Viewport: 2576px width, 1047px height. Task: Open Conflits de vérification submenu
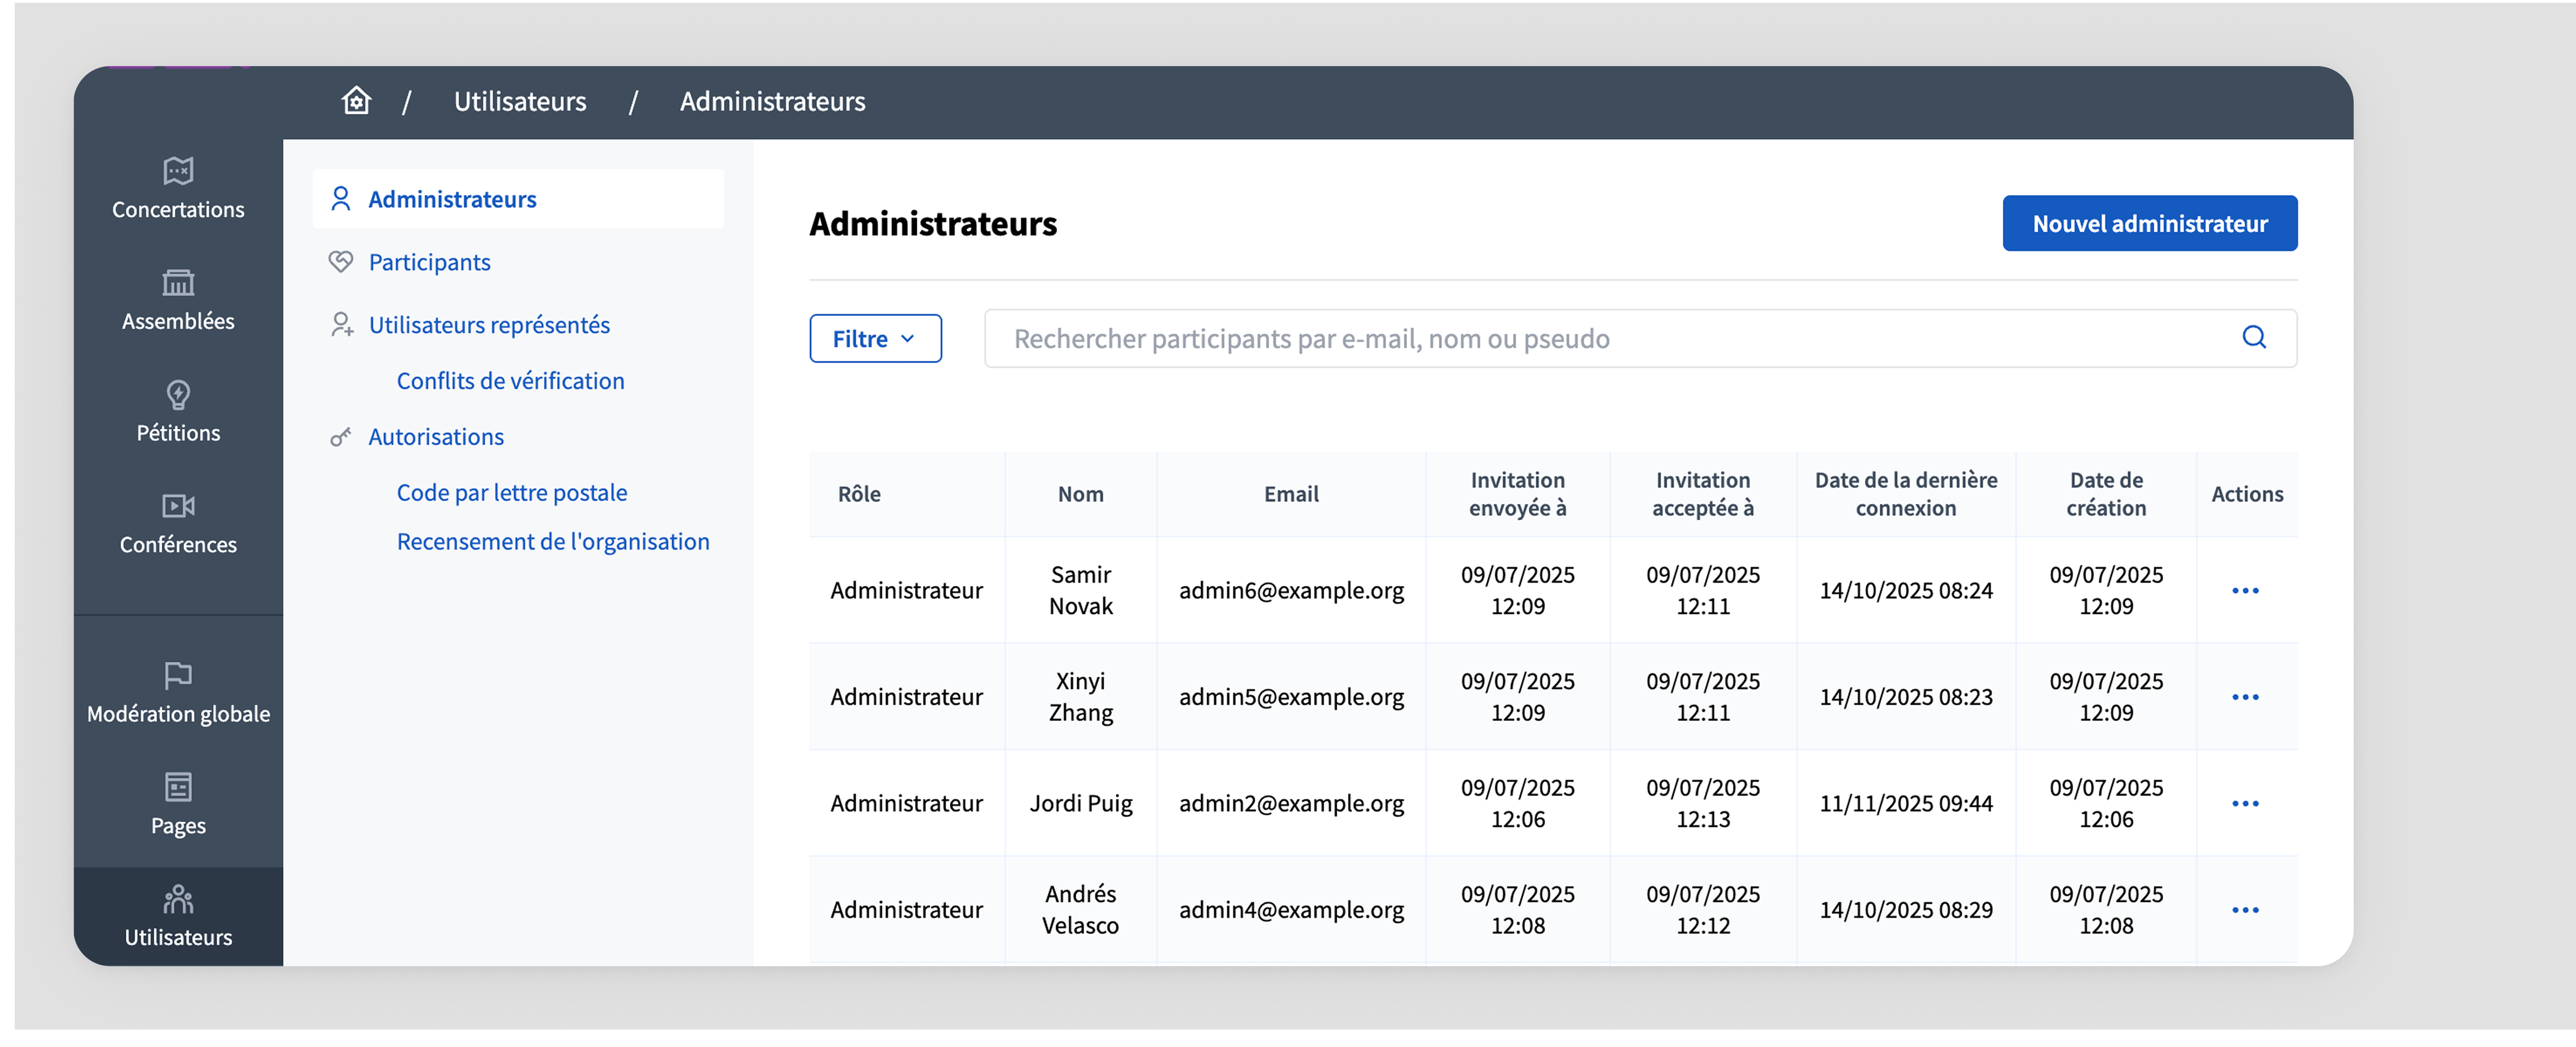(510, 381)
